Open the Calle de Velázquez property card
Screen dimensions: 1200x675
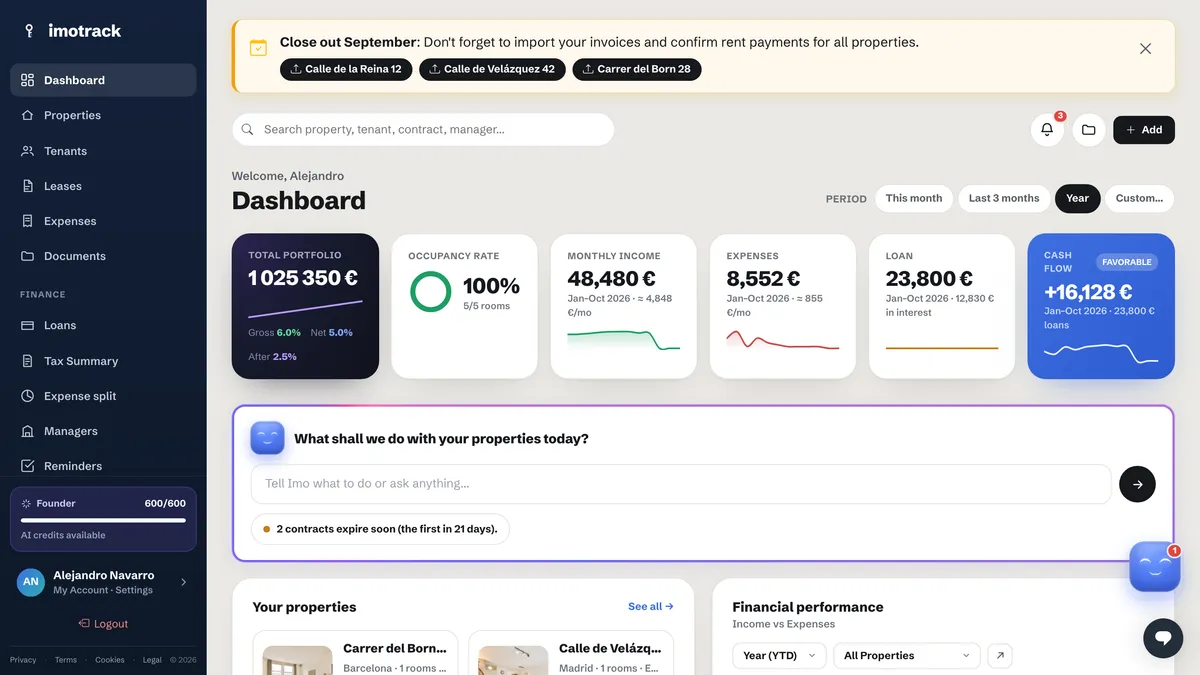(x=571, y=652)
